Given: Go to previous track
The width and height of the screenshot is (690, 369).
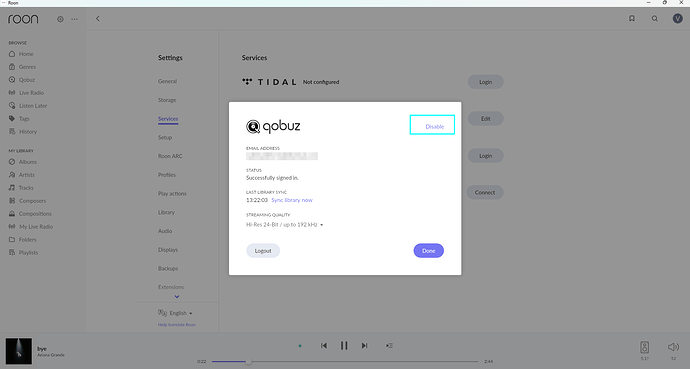Looking at the screenshot, I should 324,346.
